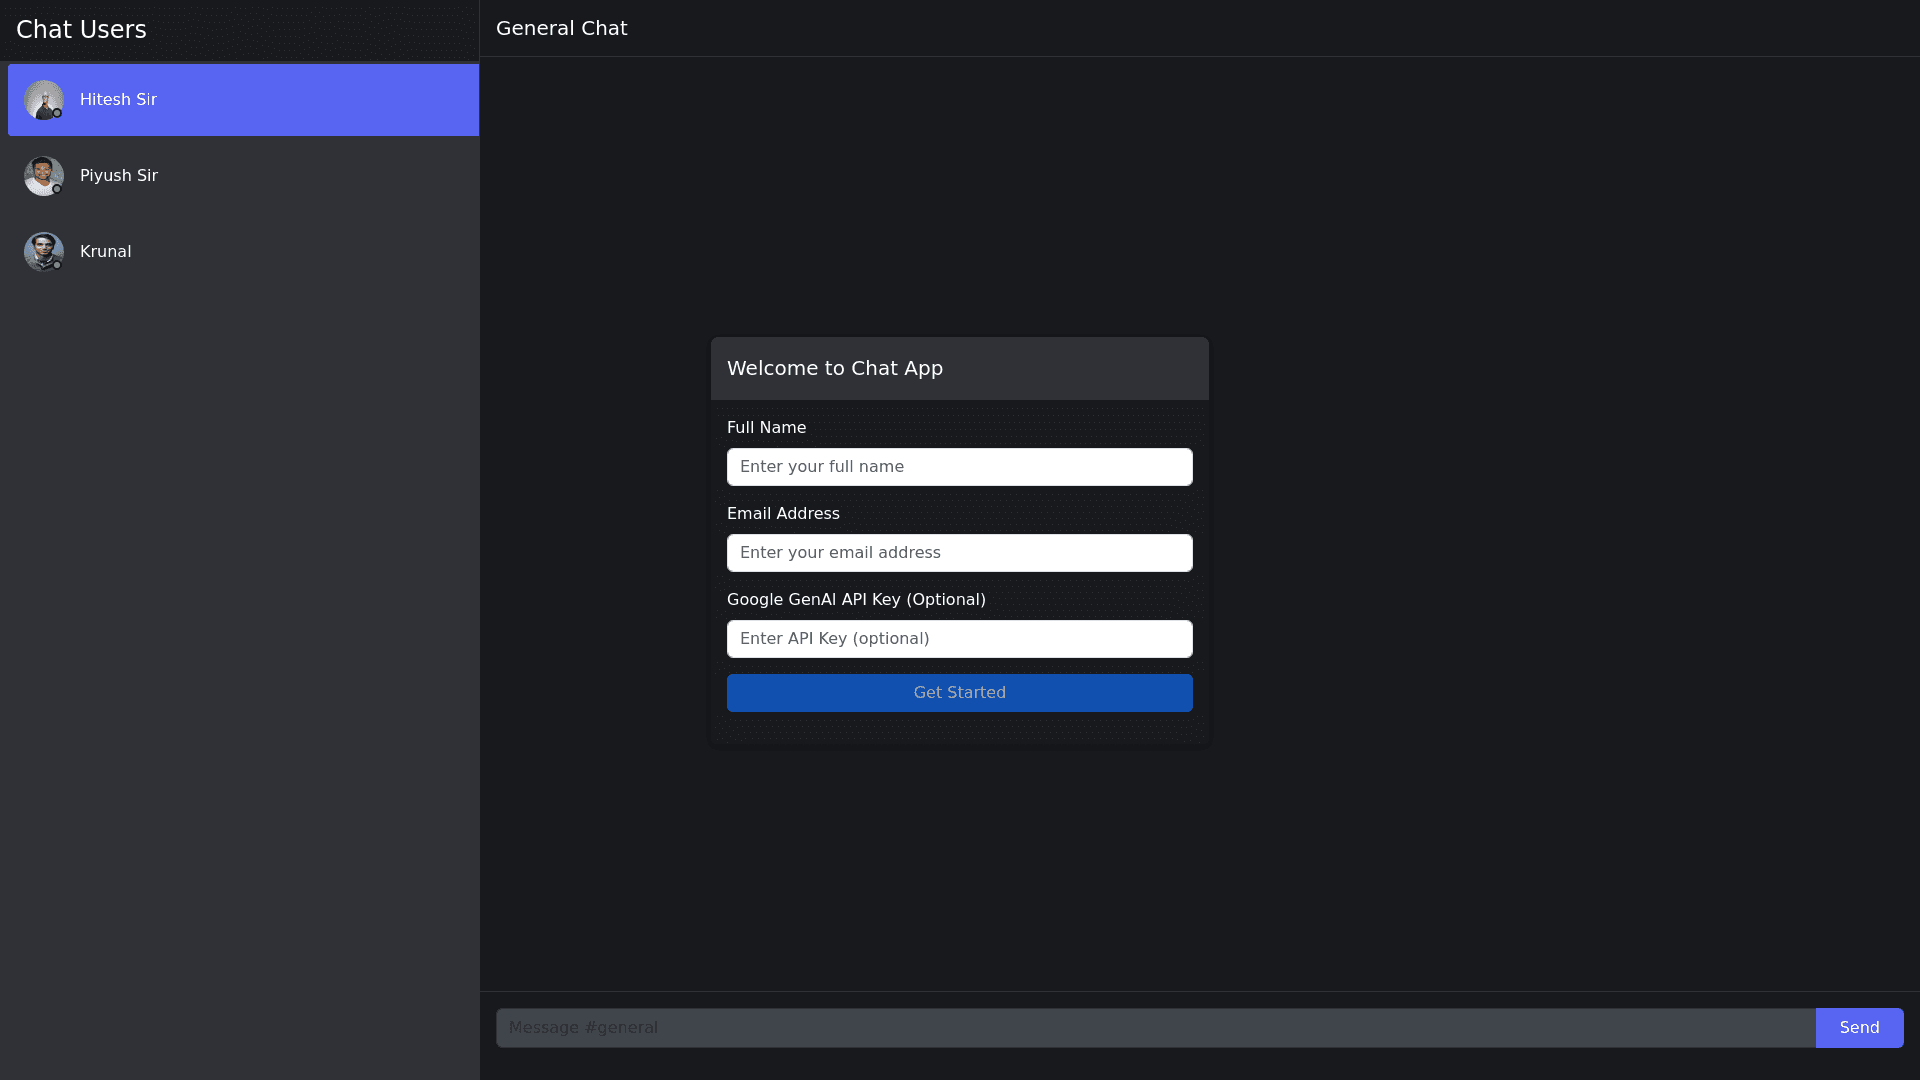The width and height of the screenshot is (1920, 1080).
Task: Focus the Full Name input field
Action: click(959, 467)
